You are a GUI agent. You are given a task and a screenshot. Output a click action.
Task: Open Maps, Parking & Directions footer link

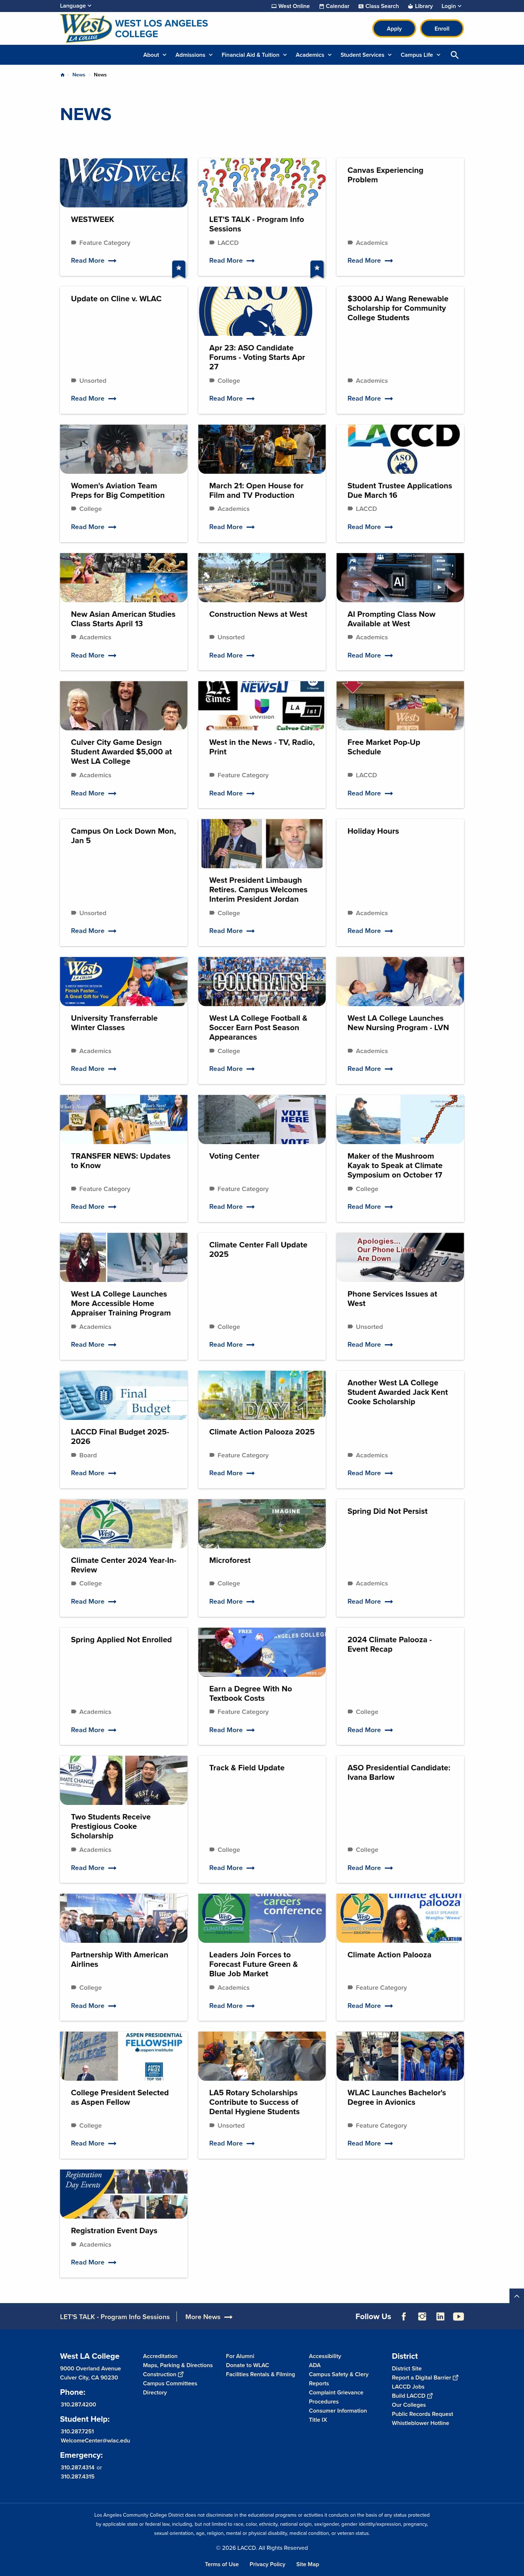point(178,2365)
